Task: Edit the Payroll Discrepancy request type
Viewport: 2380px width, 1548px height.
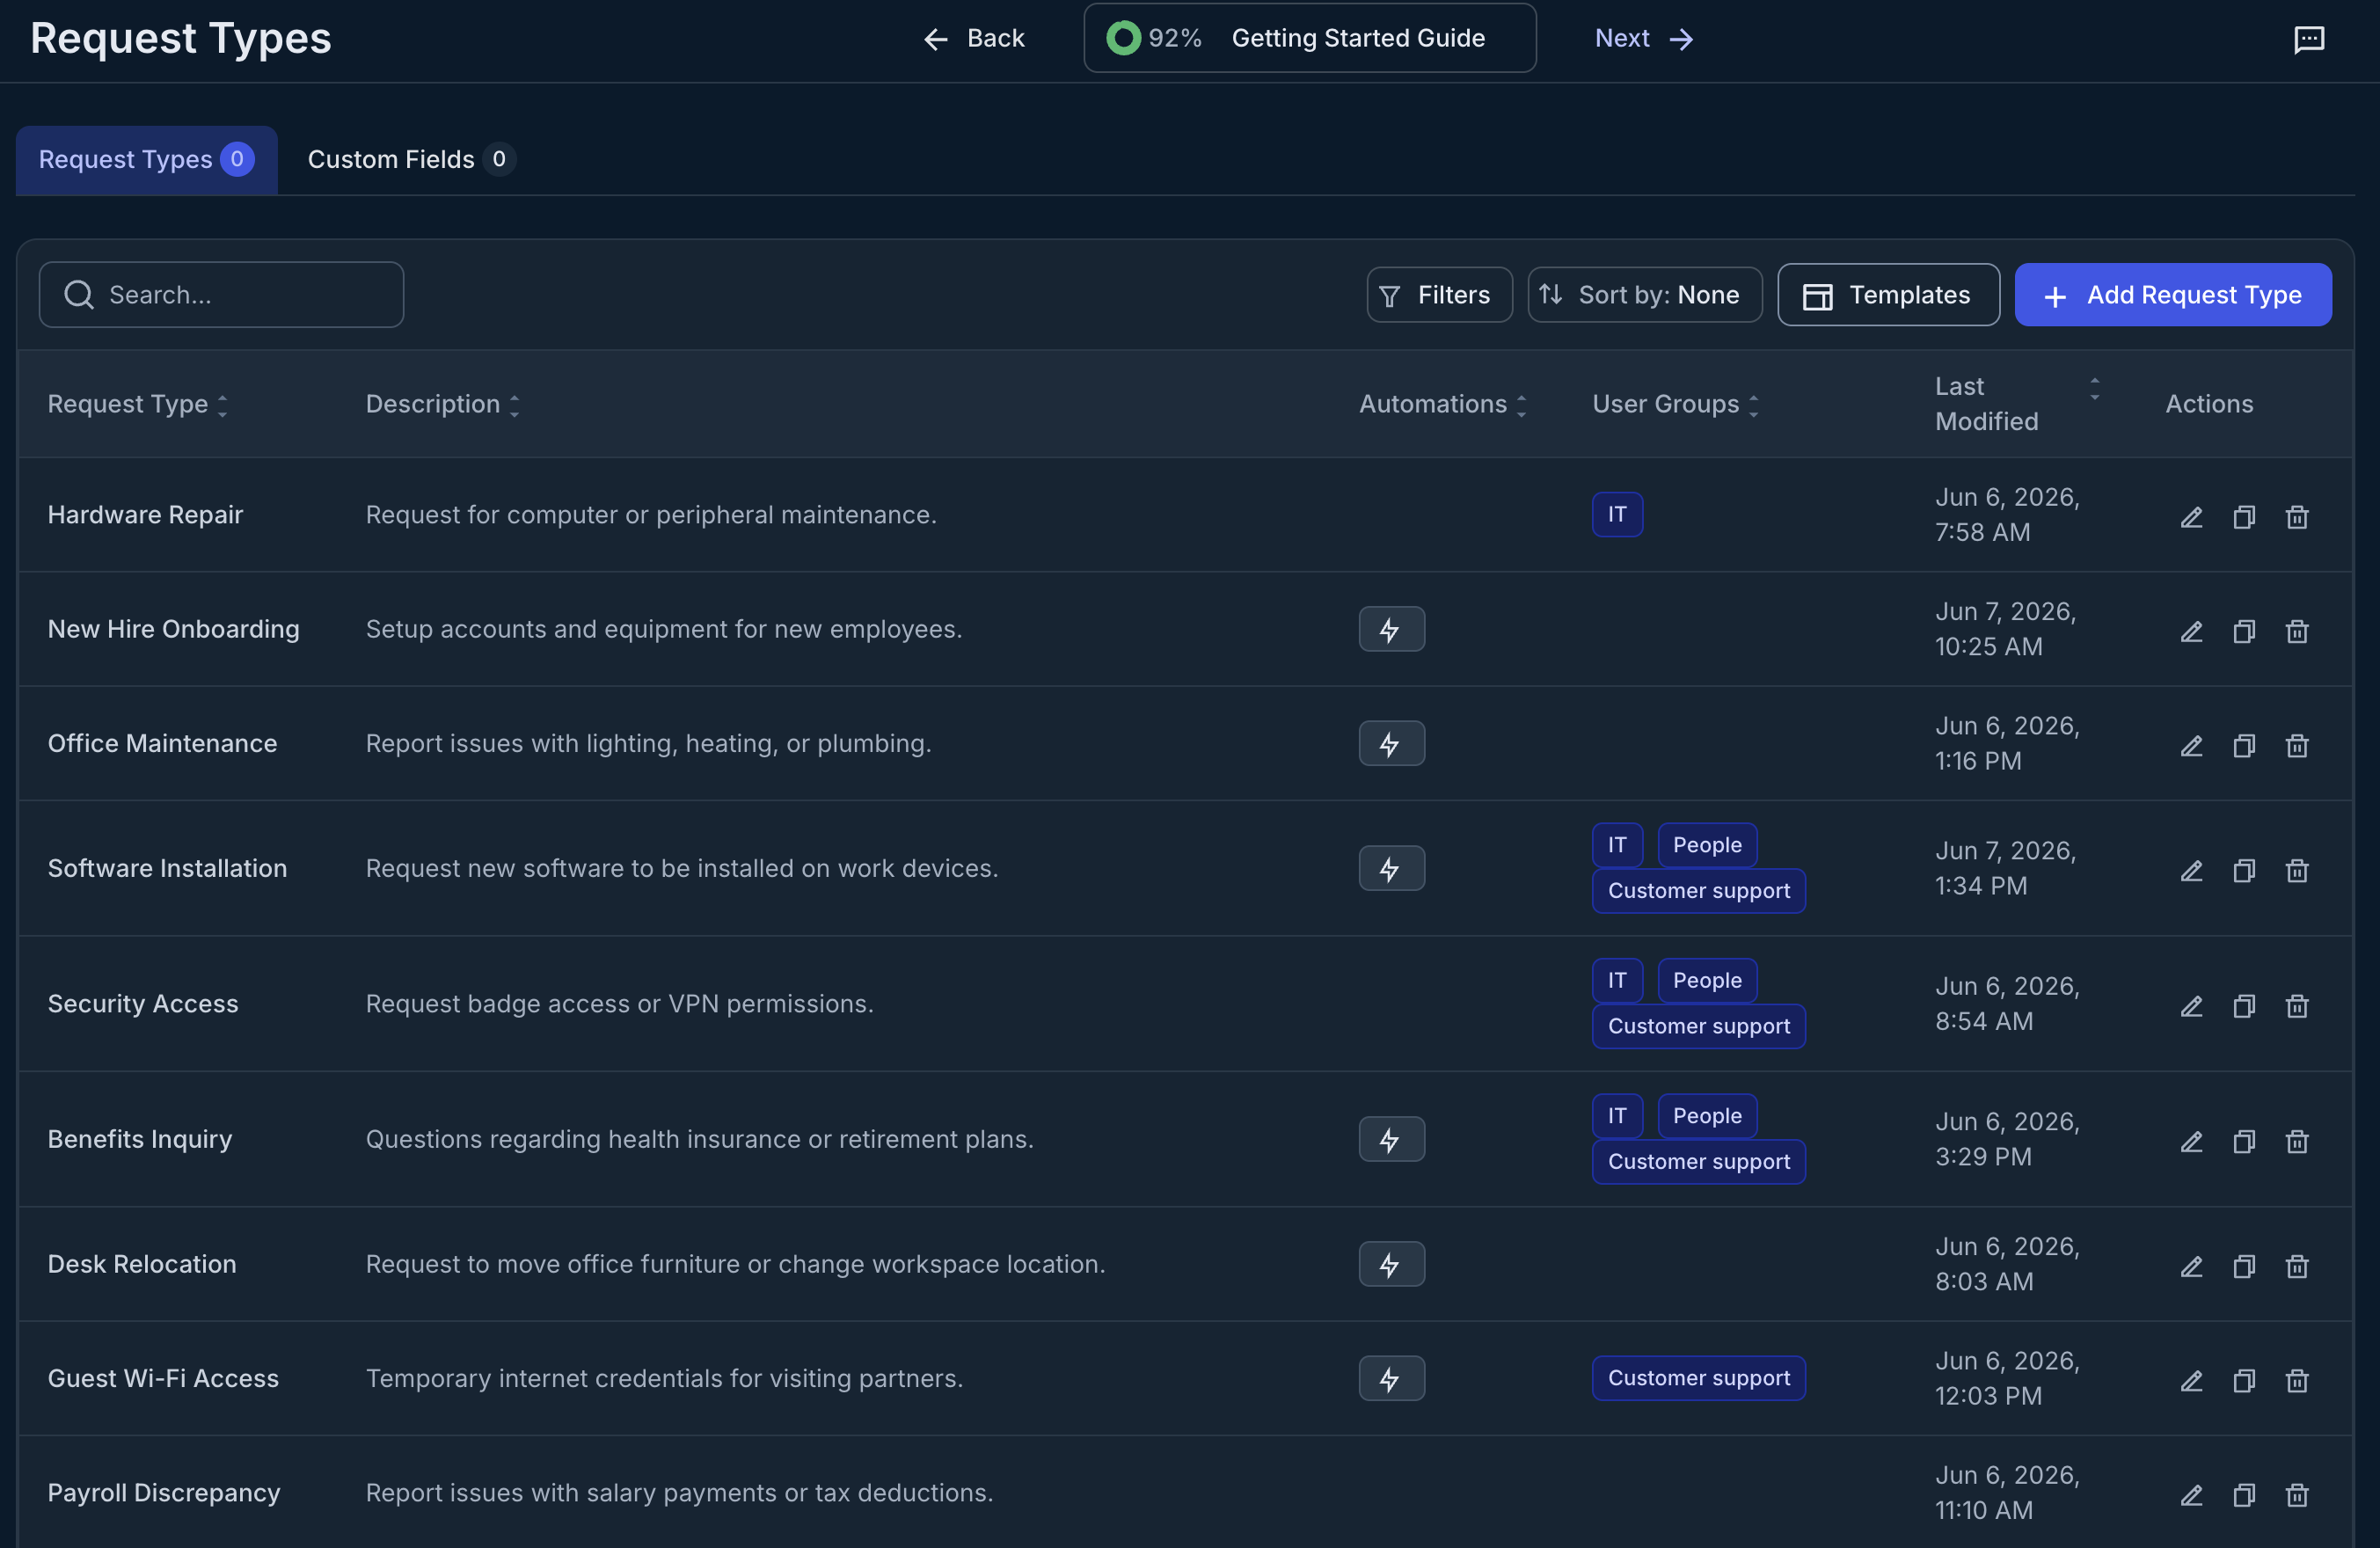Action: pos(2191,1494)
